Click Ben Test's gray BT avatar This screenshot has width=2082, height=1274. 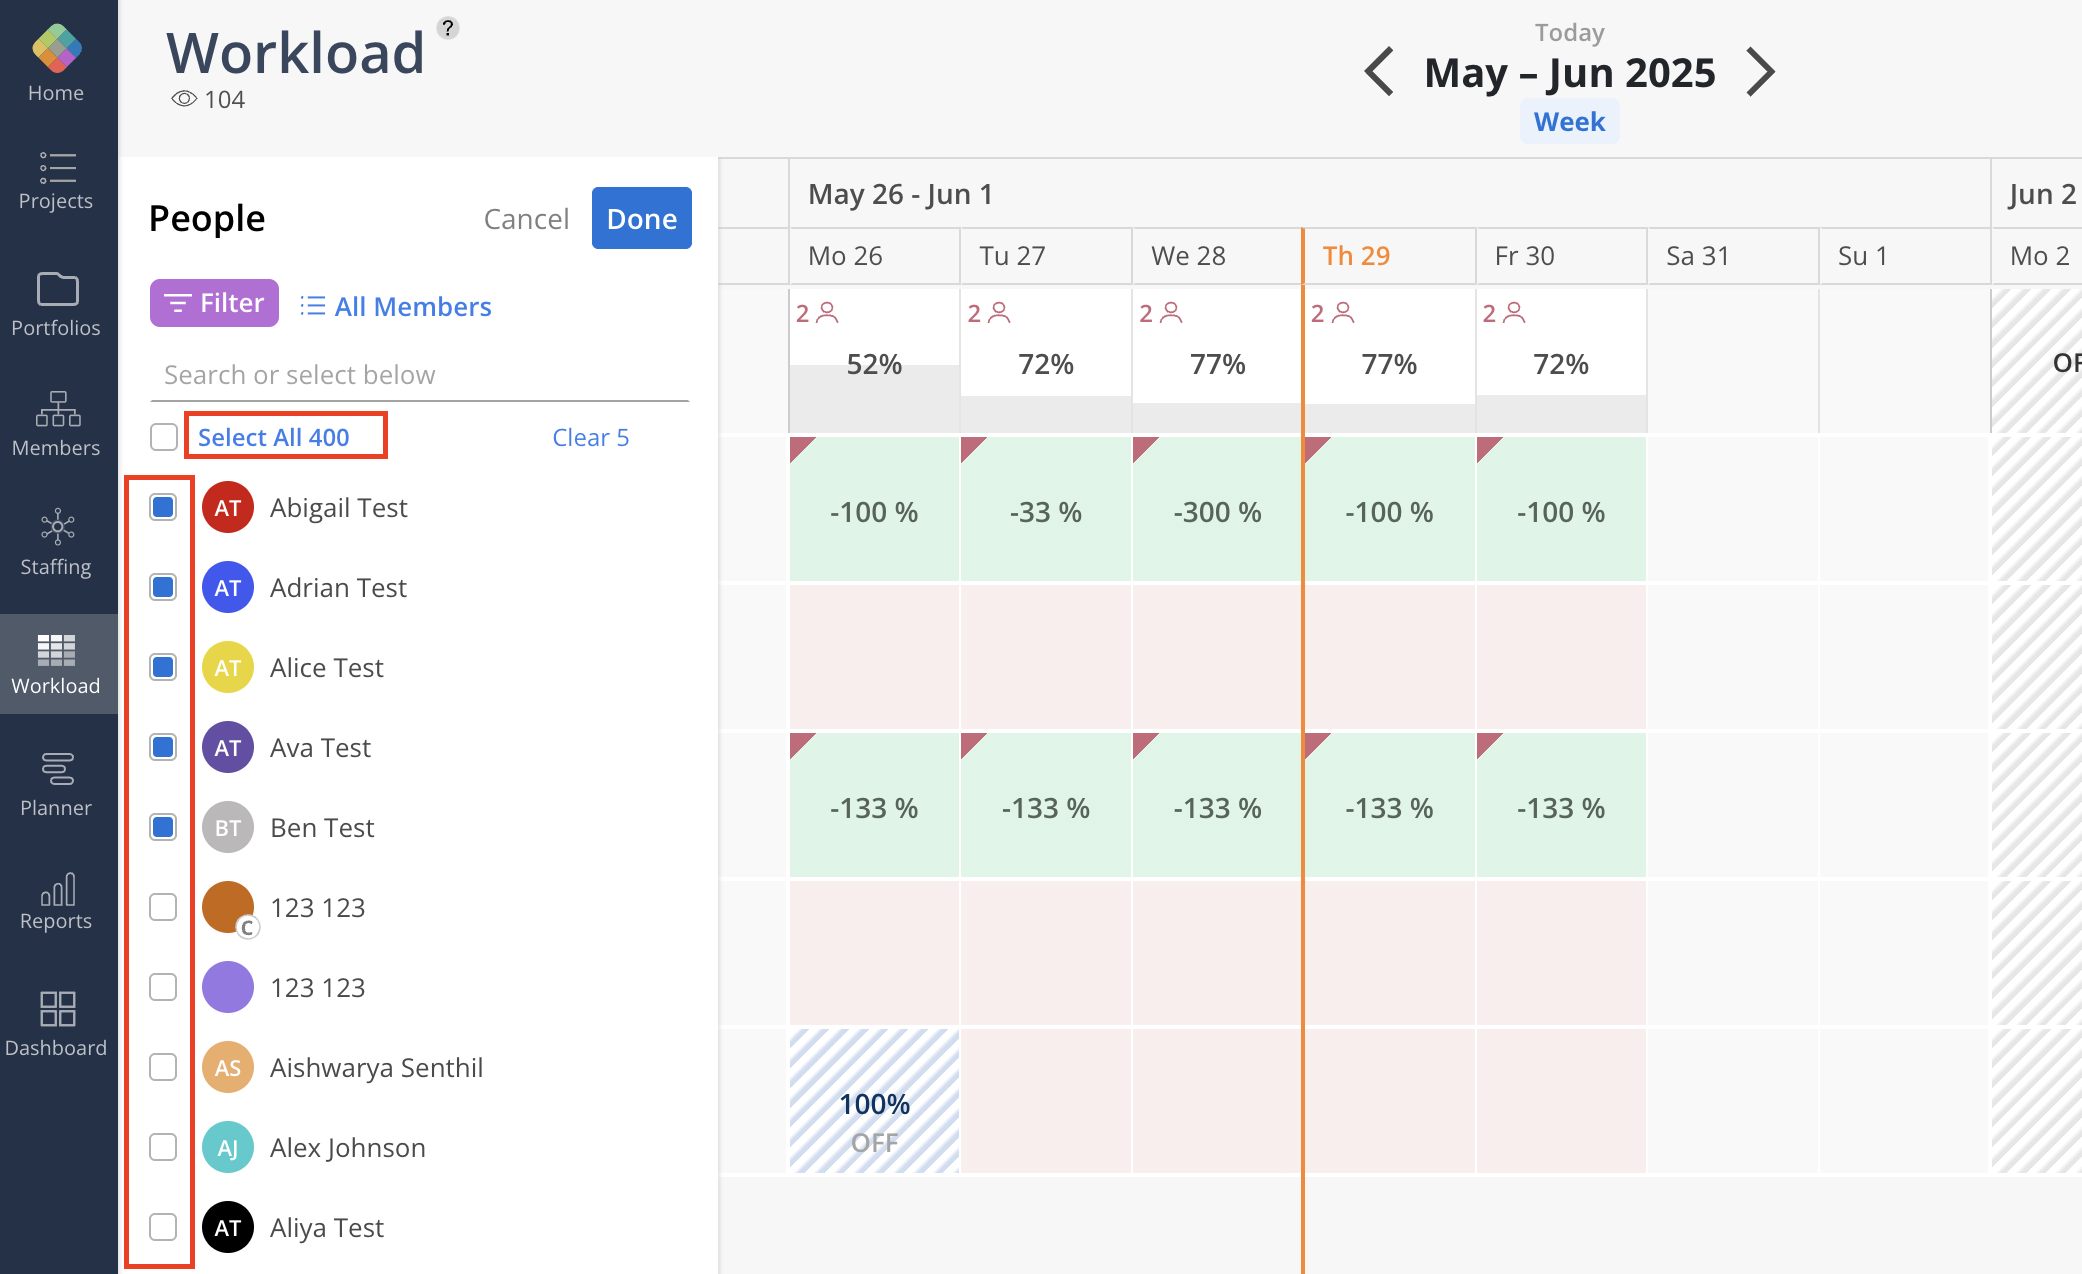pos(228,828)
